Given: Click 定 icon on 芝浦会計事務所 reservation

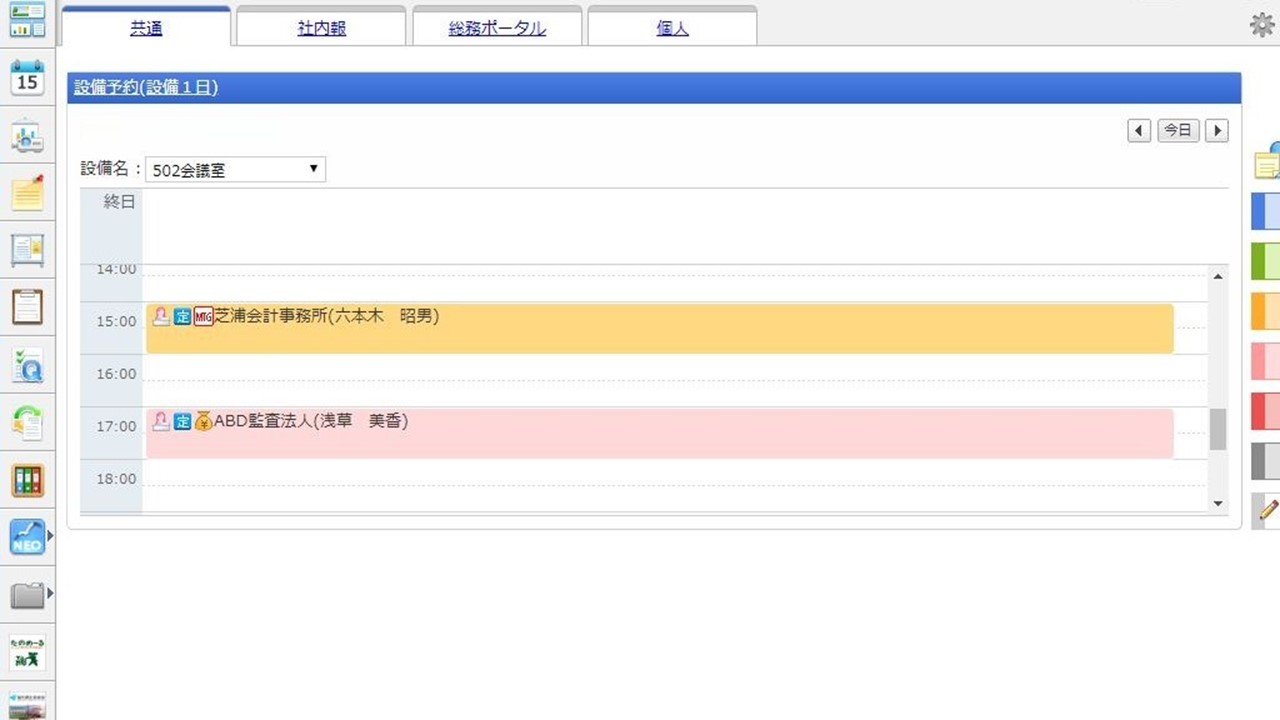Looking at the screenshot, I should (182, 317).
